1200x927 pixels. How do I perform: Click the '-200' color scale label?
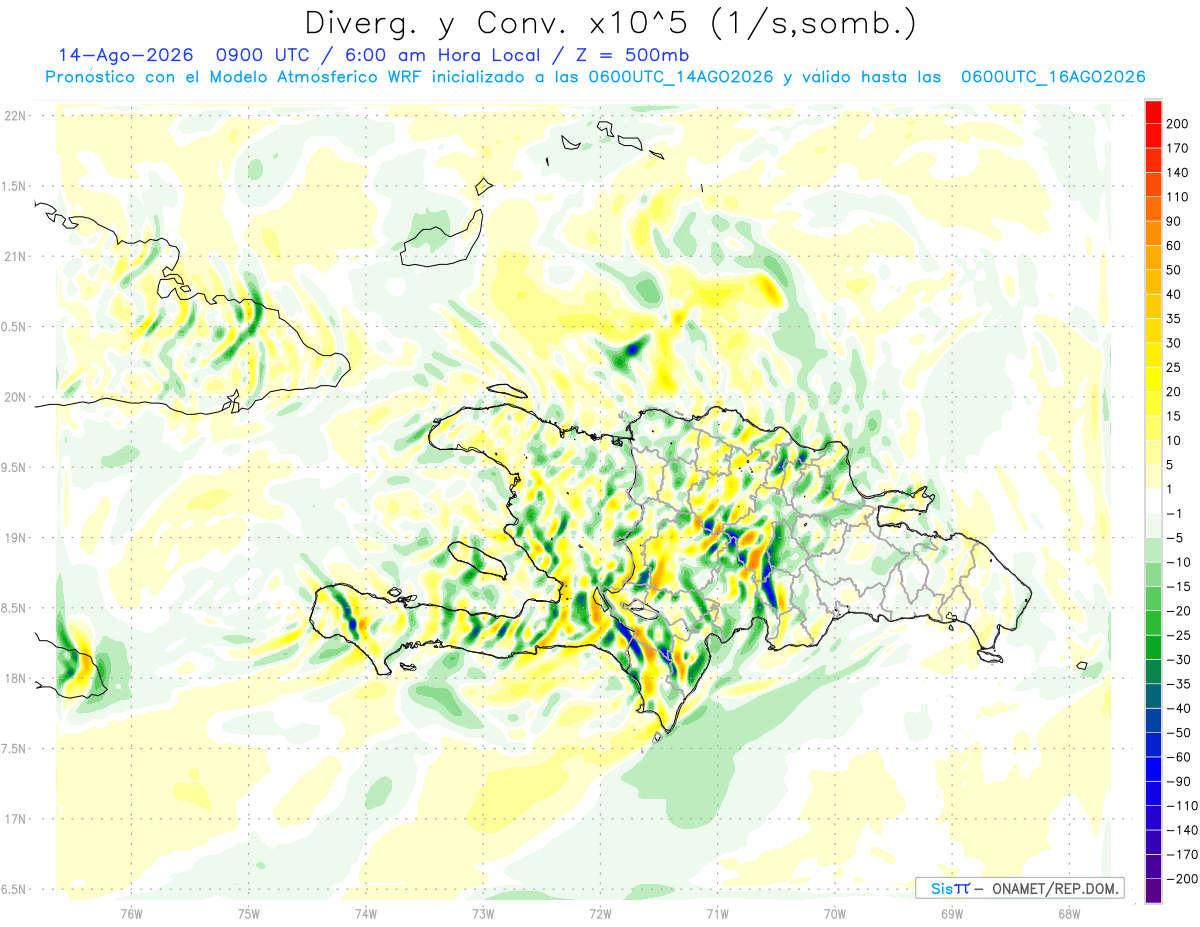point(1182,879)
